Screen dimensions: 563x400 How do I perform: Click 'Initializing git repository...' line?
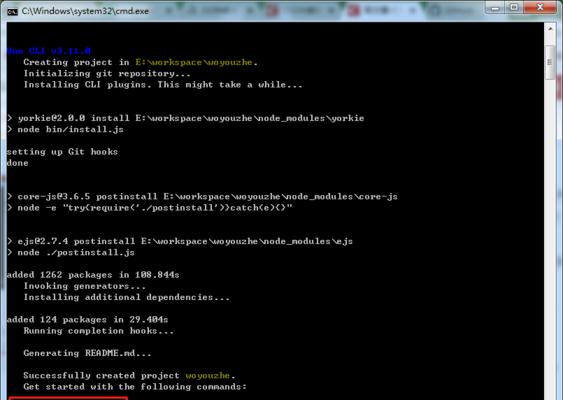click(107, 74)
